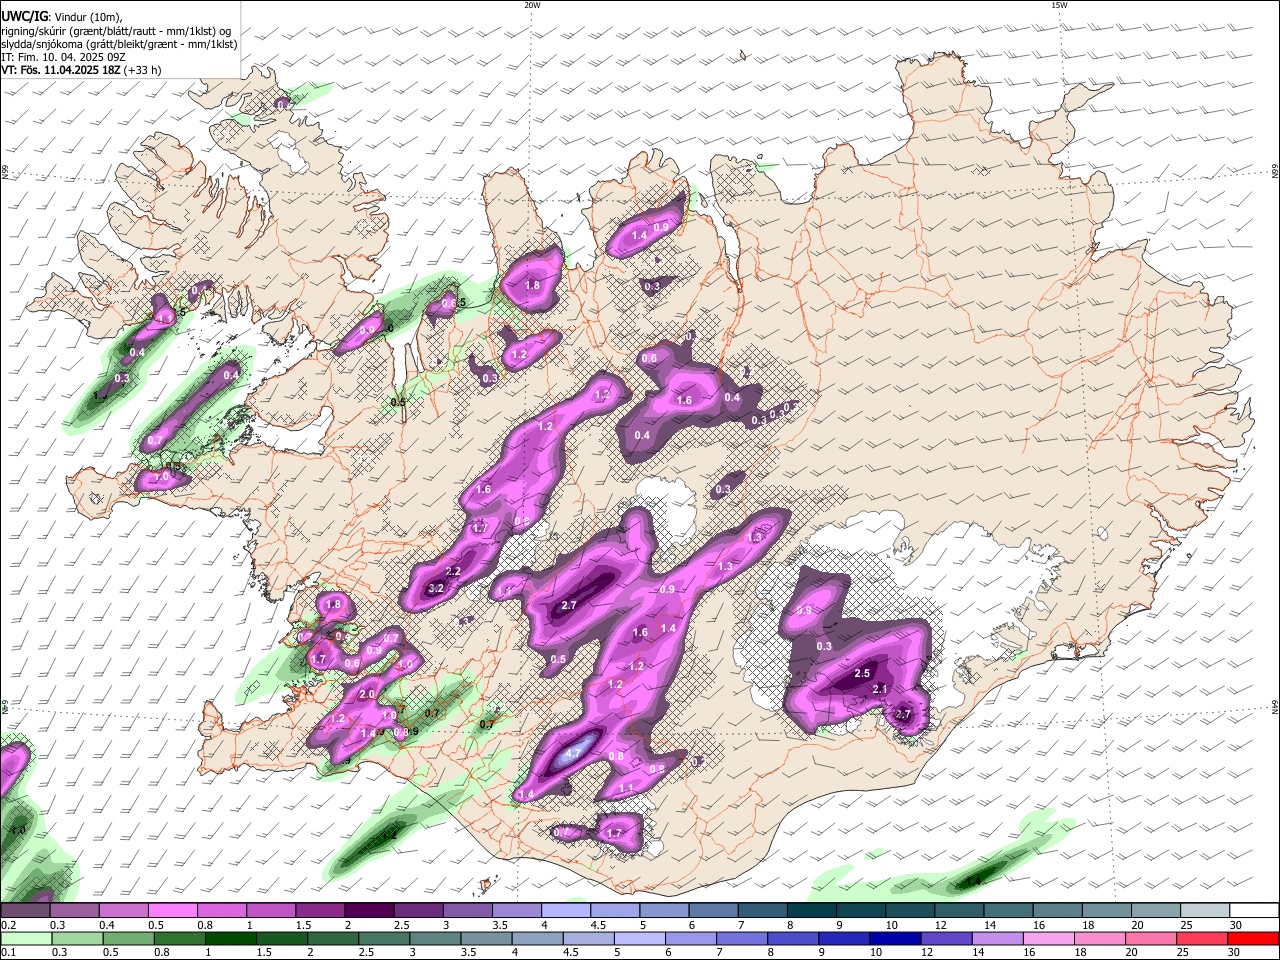Click the "20W" longitude label
Viewport: 1280px width, 960px height.
click(x=532, y=5)
